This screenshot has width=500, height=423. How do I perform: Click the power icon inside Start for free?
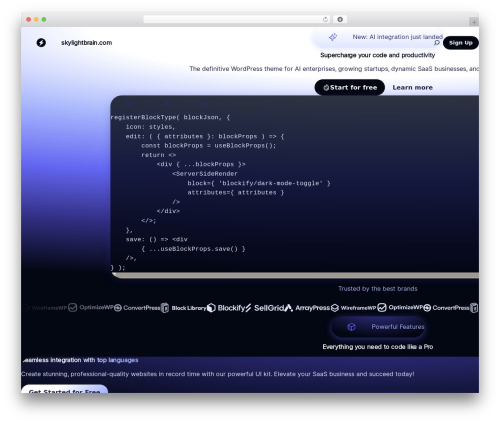pyautogui.click(x=326, y=88)
